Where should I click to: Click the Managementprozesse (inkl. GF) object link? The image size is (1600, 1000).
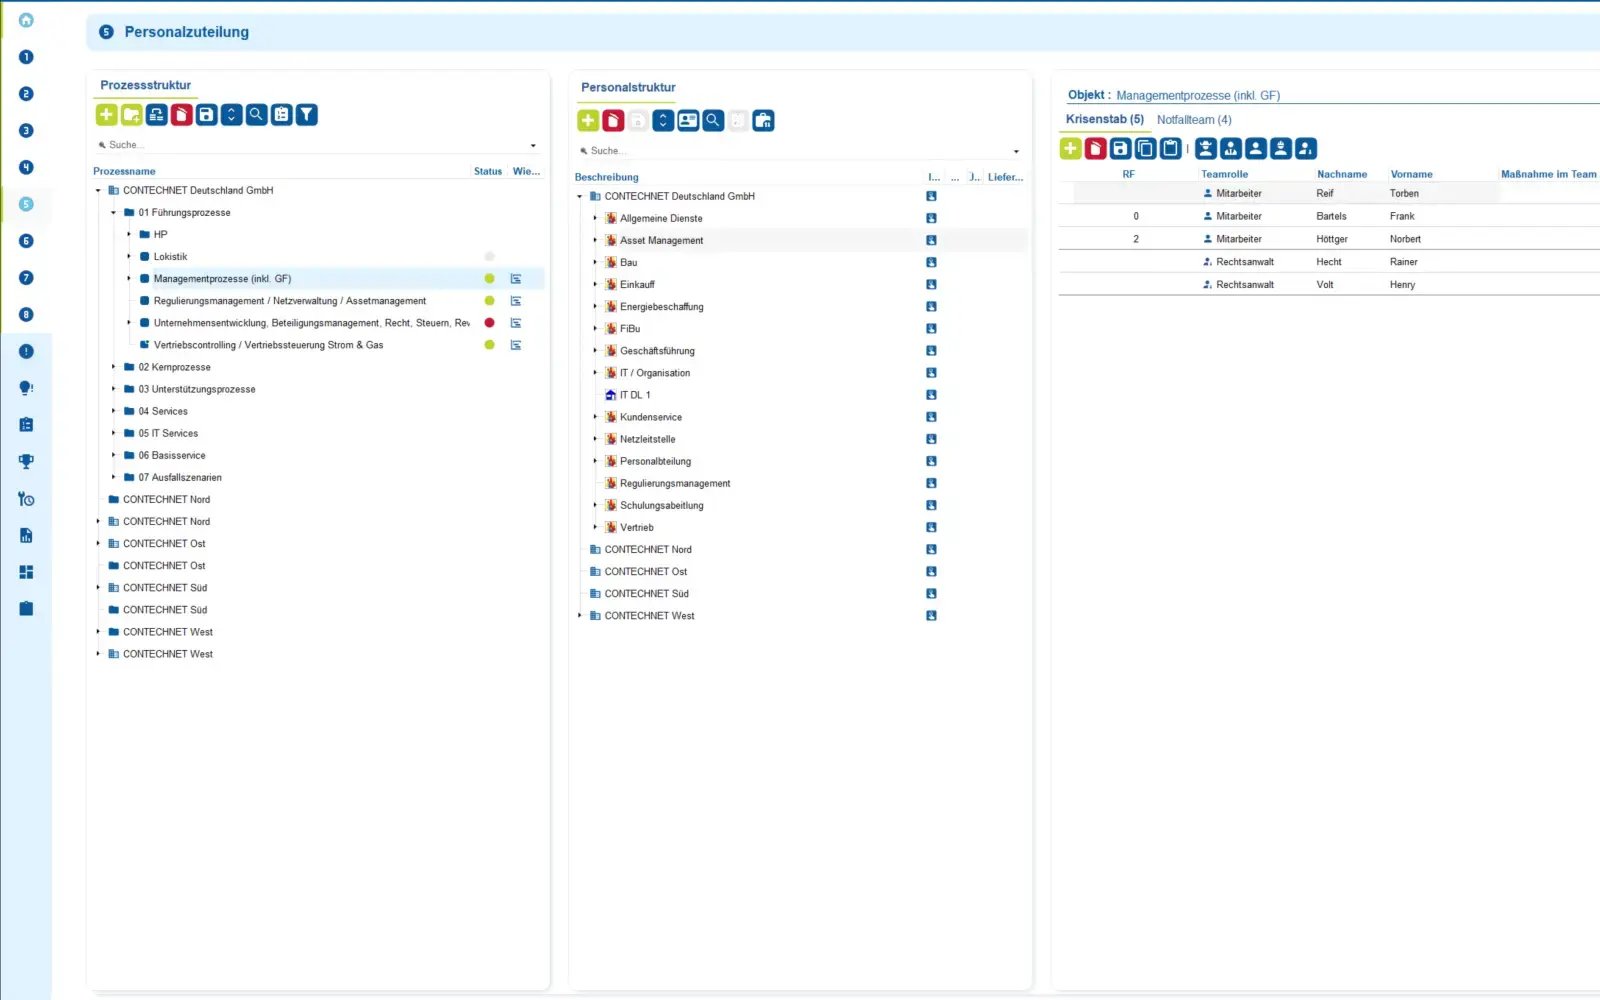(x=1198, y=95)
